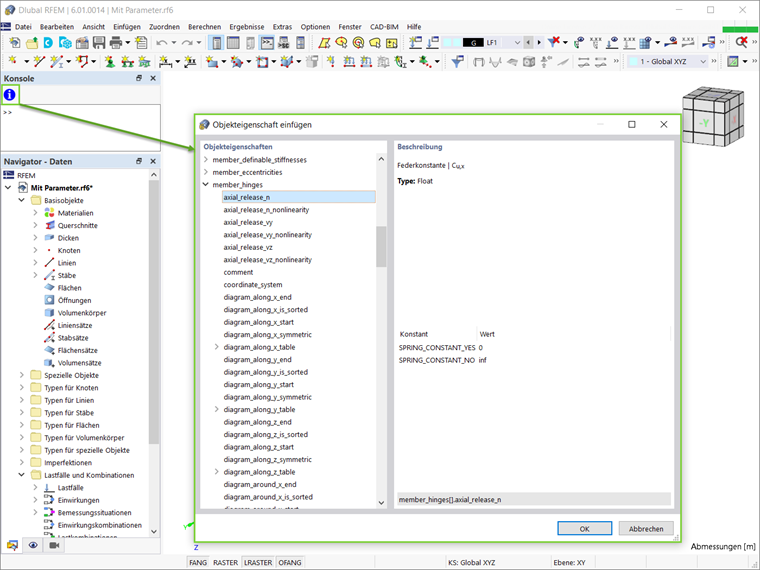Screen dimensions: 760x570
Task: Select the comment property row
Action: click(238, 272)
